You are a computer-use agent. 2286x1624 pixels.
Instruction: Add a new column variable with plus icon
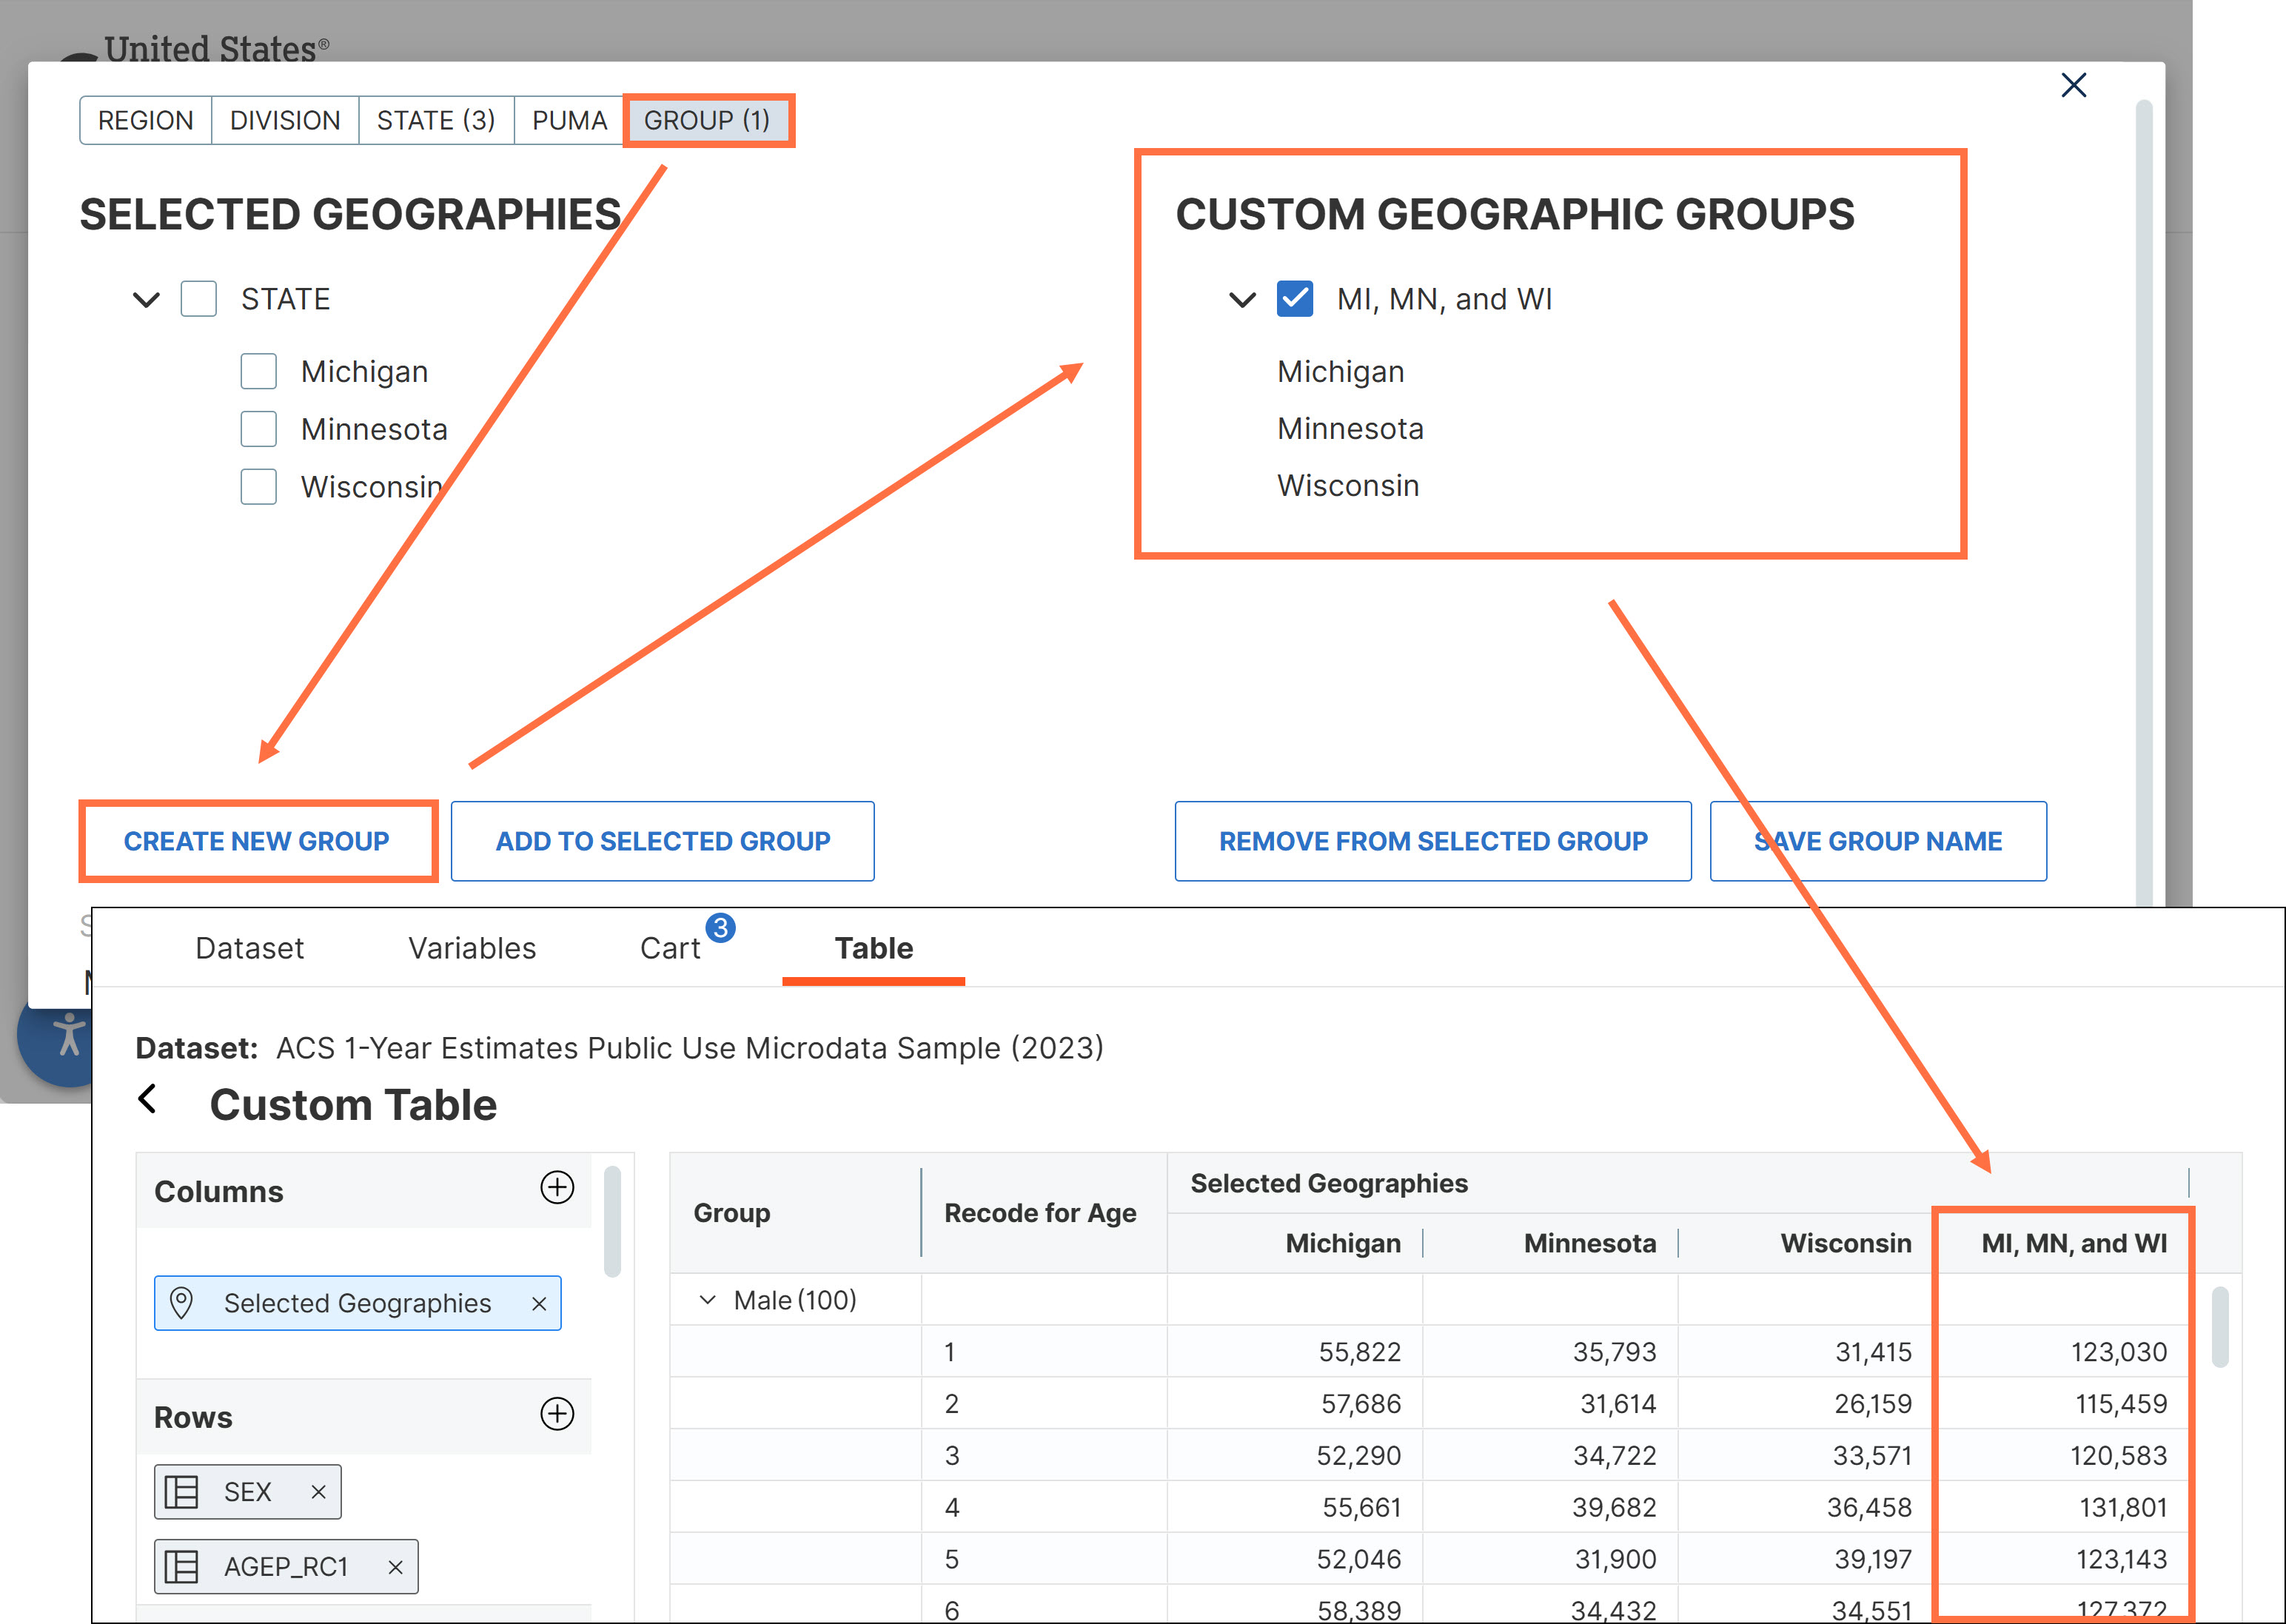tap(557, 1187)
